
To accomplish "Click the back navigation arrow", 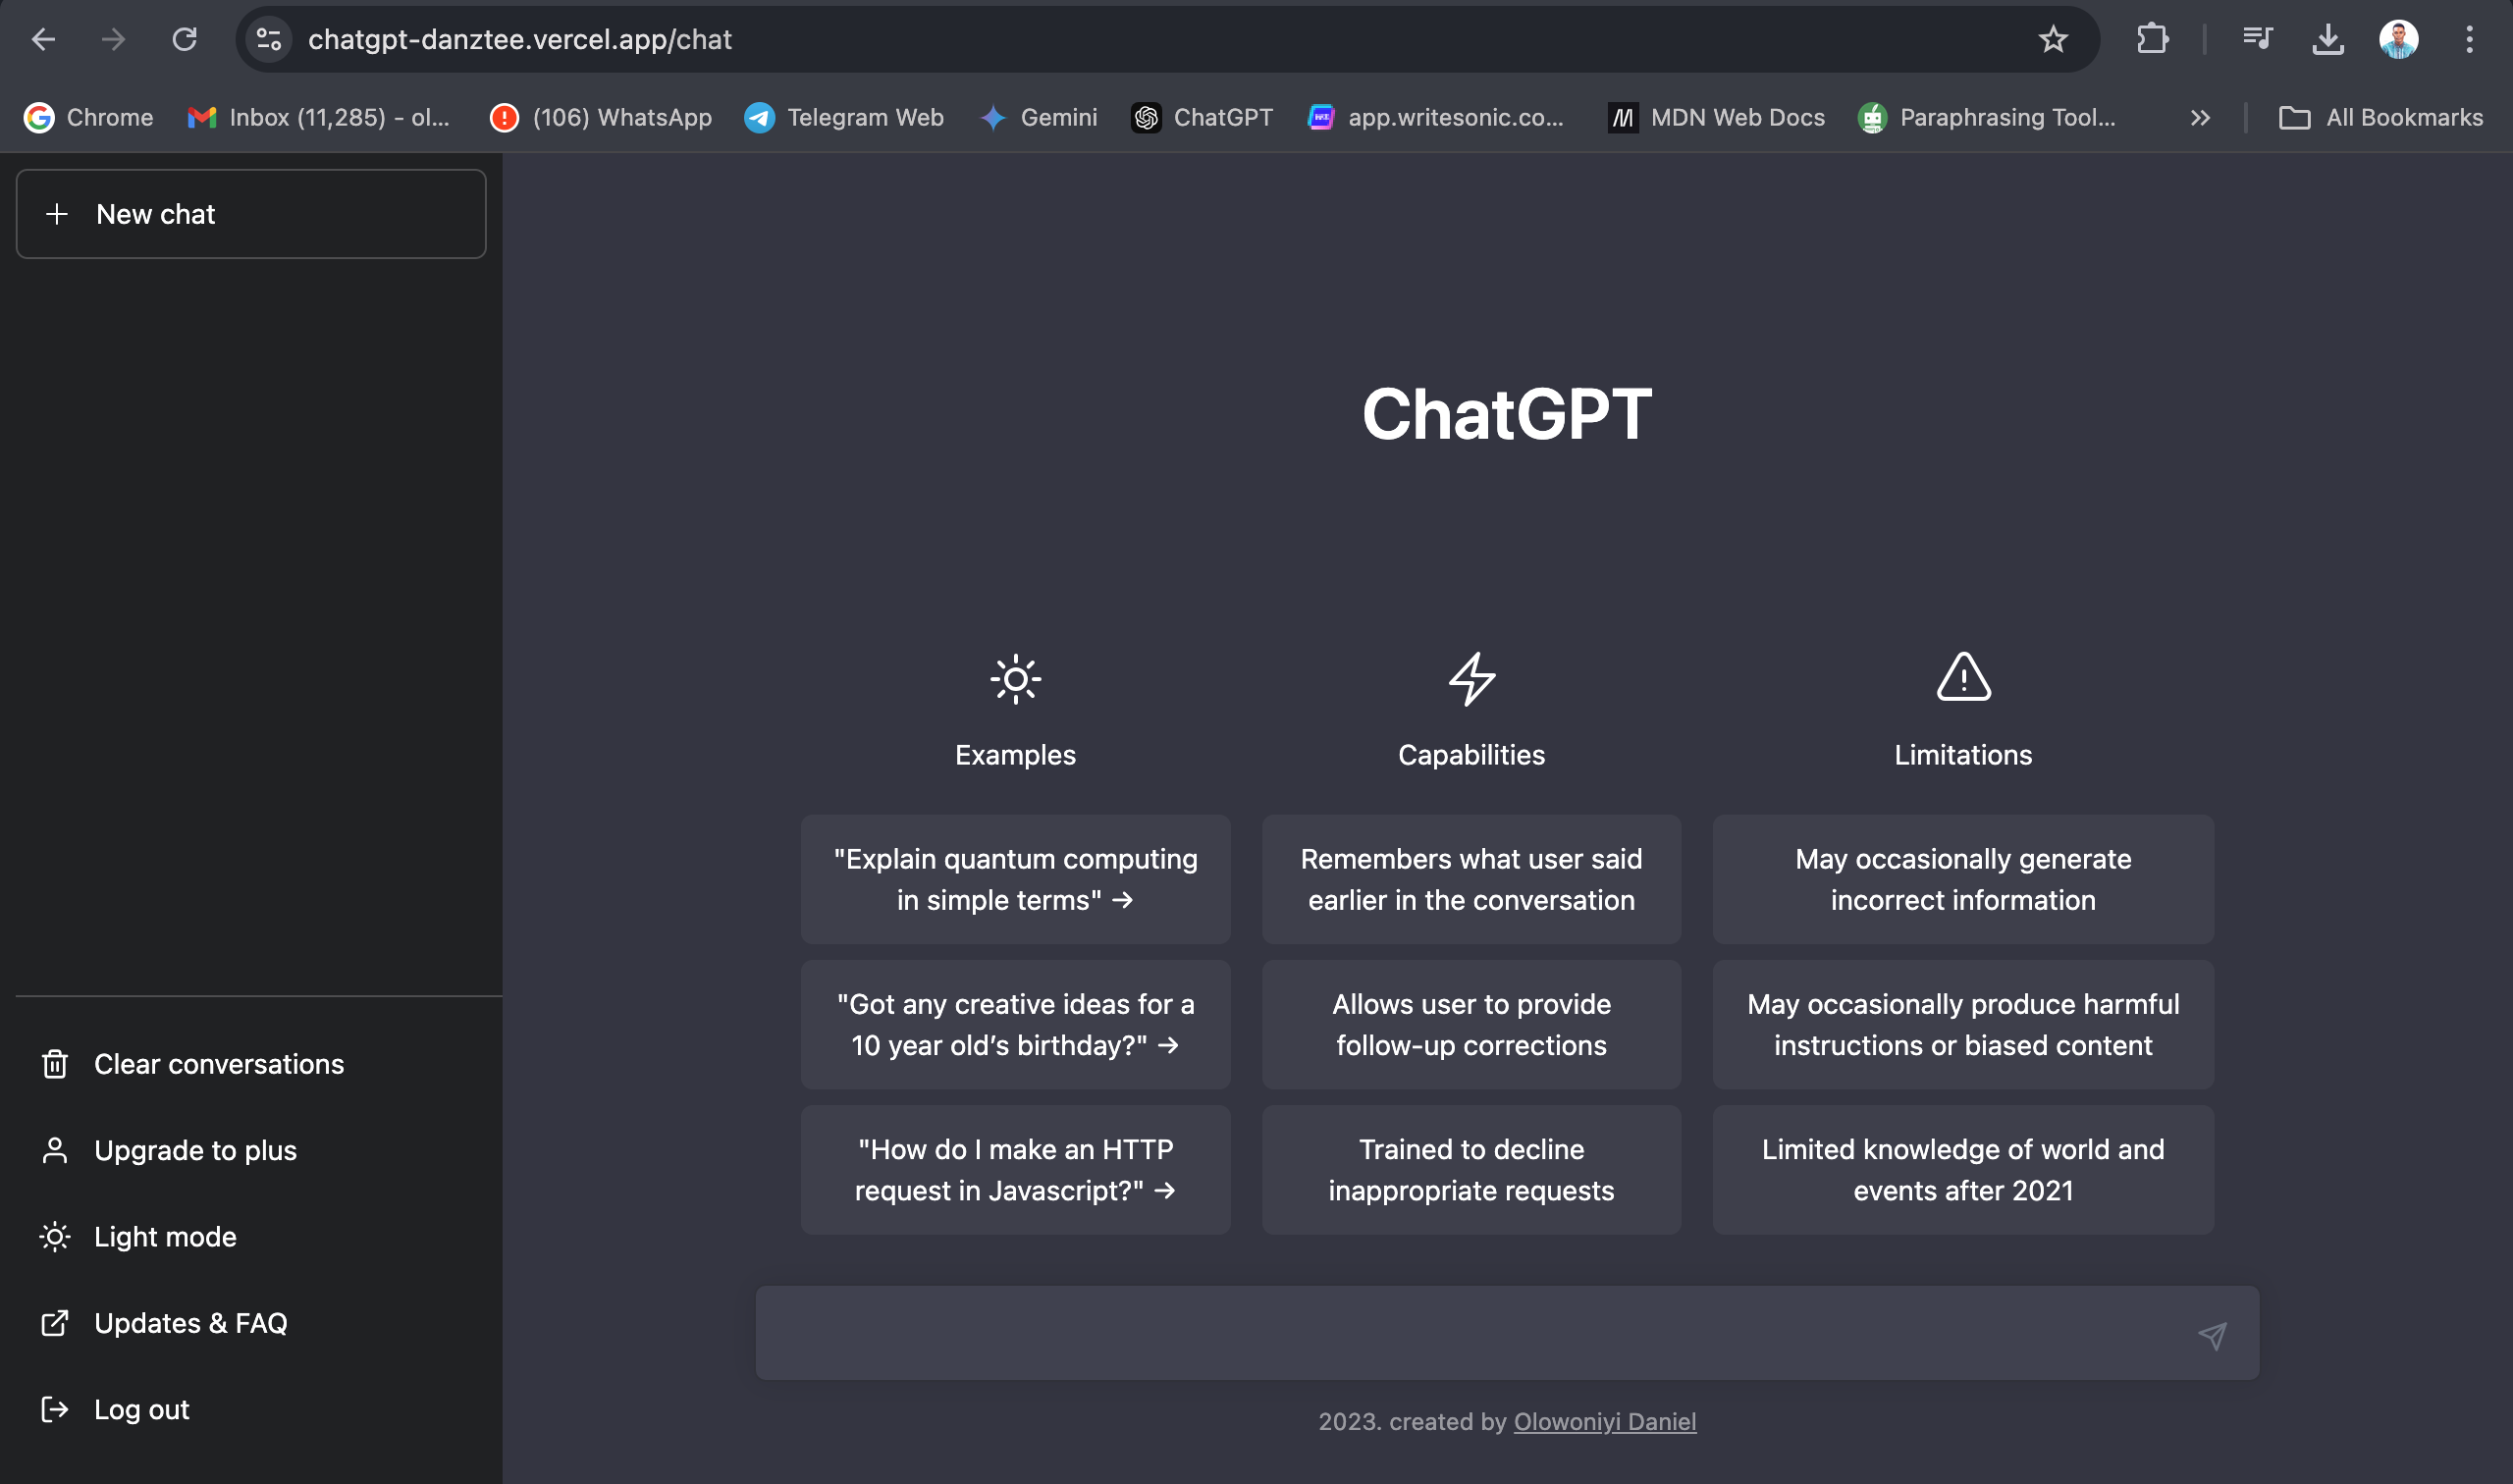I will click(42, 39).
